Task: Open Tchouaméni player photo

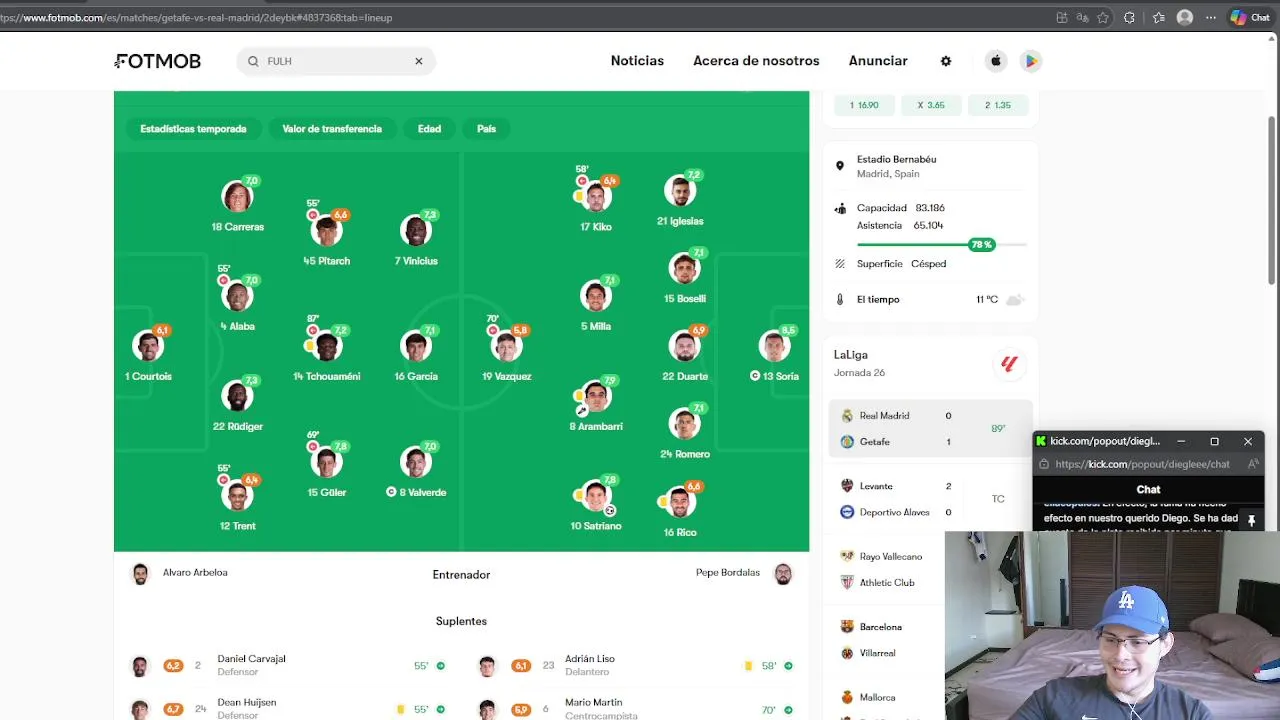Action: click(326, 346)
